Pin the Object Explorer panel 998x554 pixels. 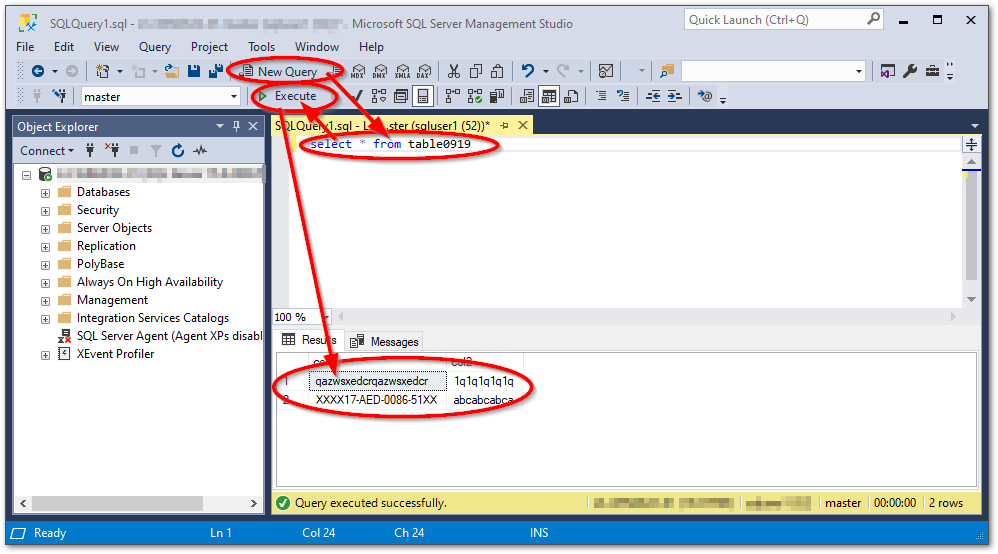[236, 126]
